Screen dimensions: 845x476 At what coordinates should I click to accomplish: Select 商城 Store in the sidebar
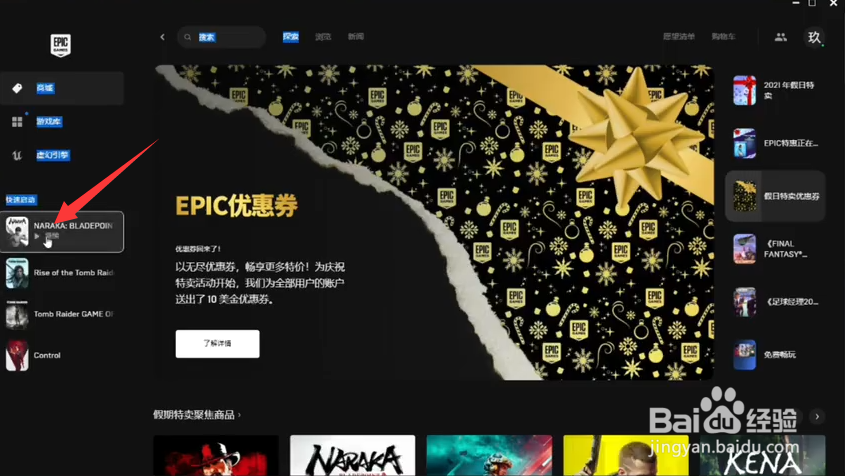[x=62, y=88]
